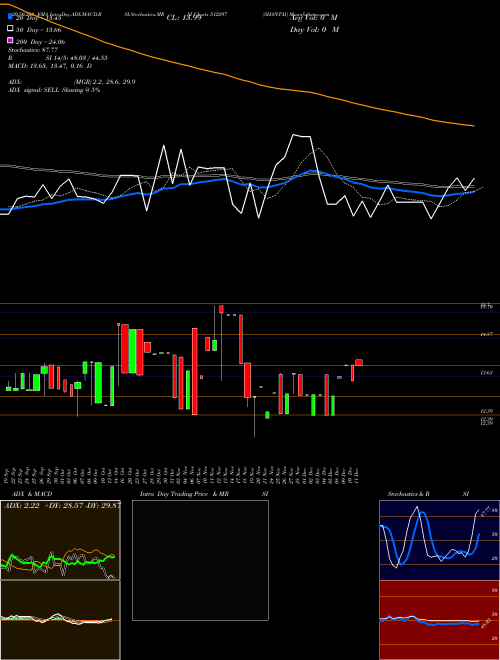The image size is (500, 660).
Task: Click the 'Stochastics: 87.77' reading
Action: point(33,50)
